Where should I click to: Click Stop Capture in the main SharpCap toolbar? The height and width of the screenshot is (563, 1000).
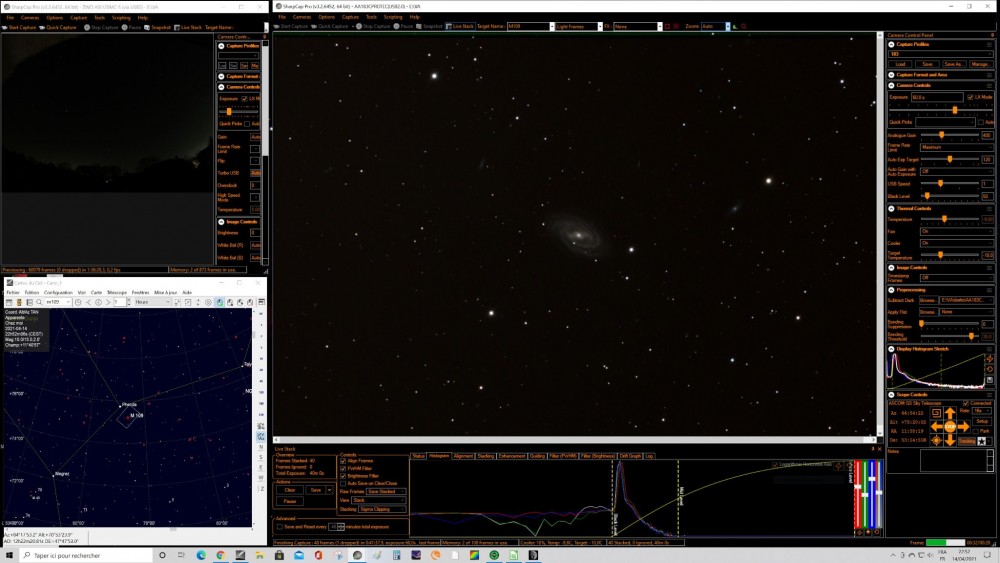click(x=373, y=26)
